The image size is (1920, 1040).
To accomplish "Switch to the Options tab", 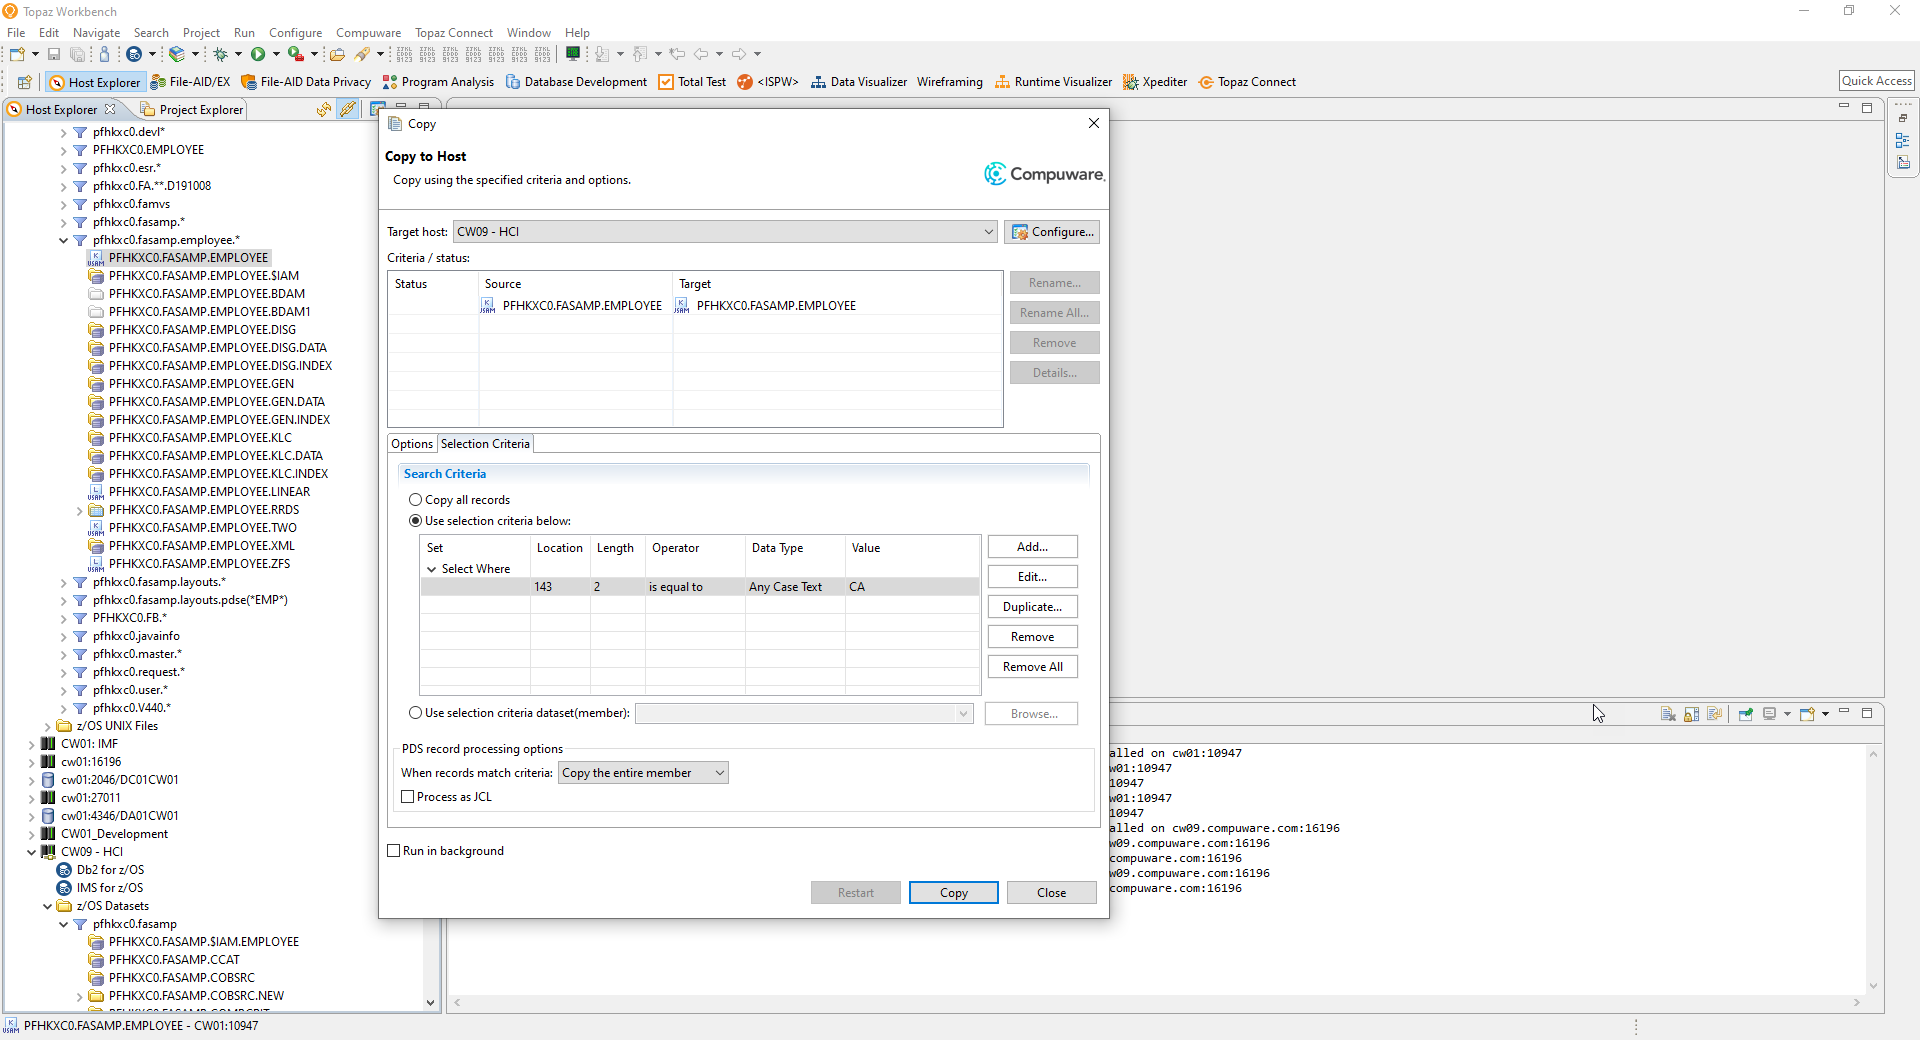I will pos(412,444).
